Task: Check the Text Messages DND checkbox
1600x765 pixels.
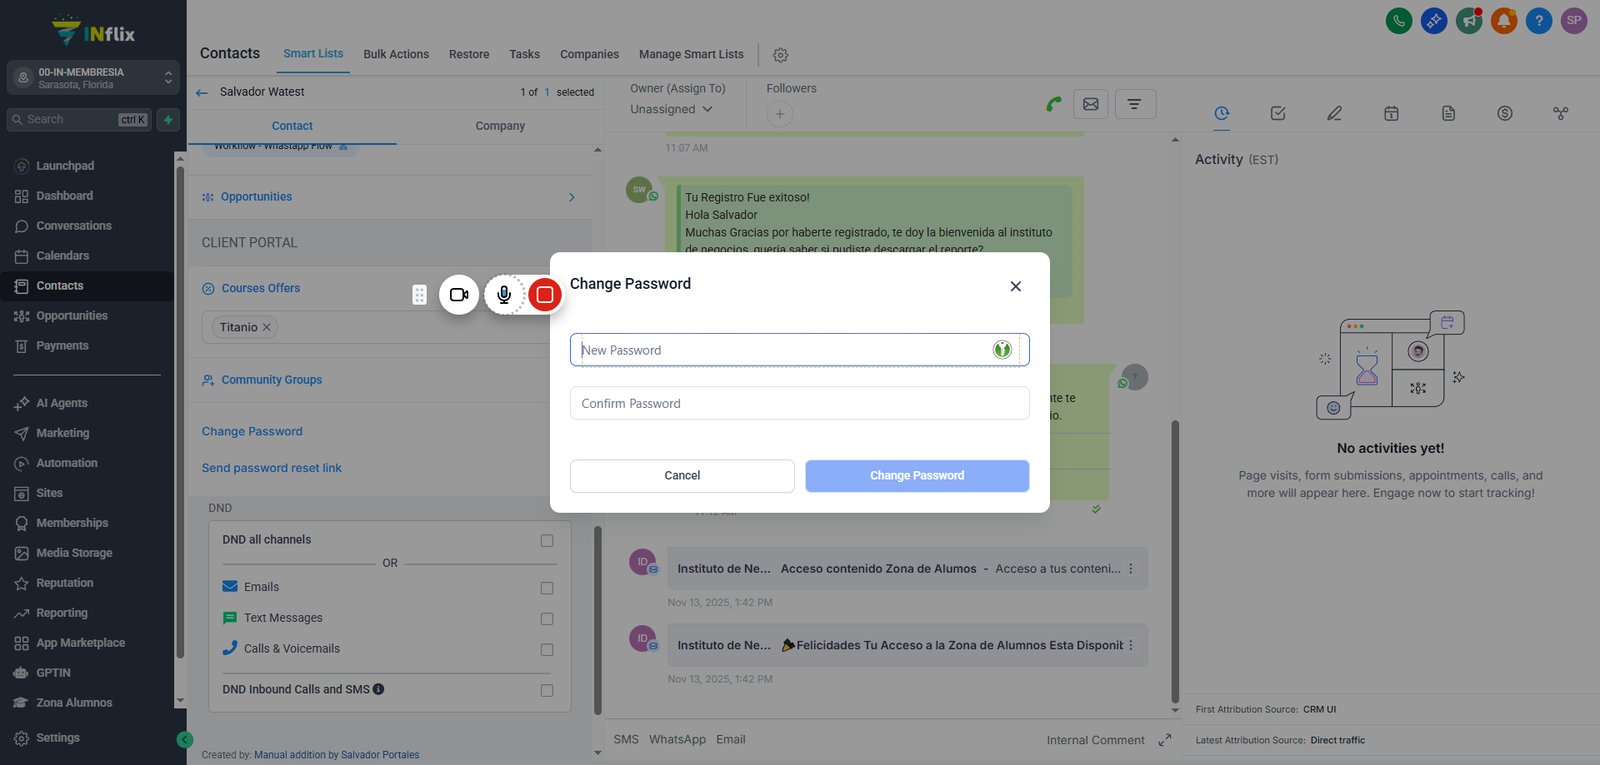Action: (x=547, y=619)
